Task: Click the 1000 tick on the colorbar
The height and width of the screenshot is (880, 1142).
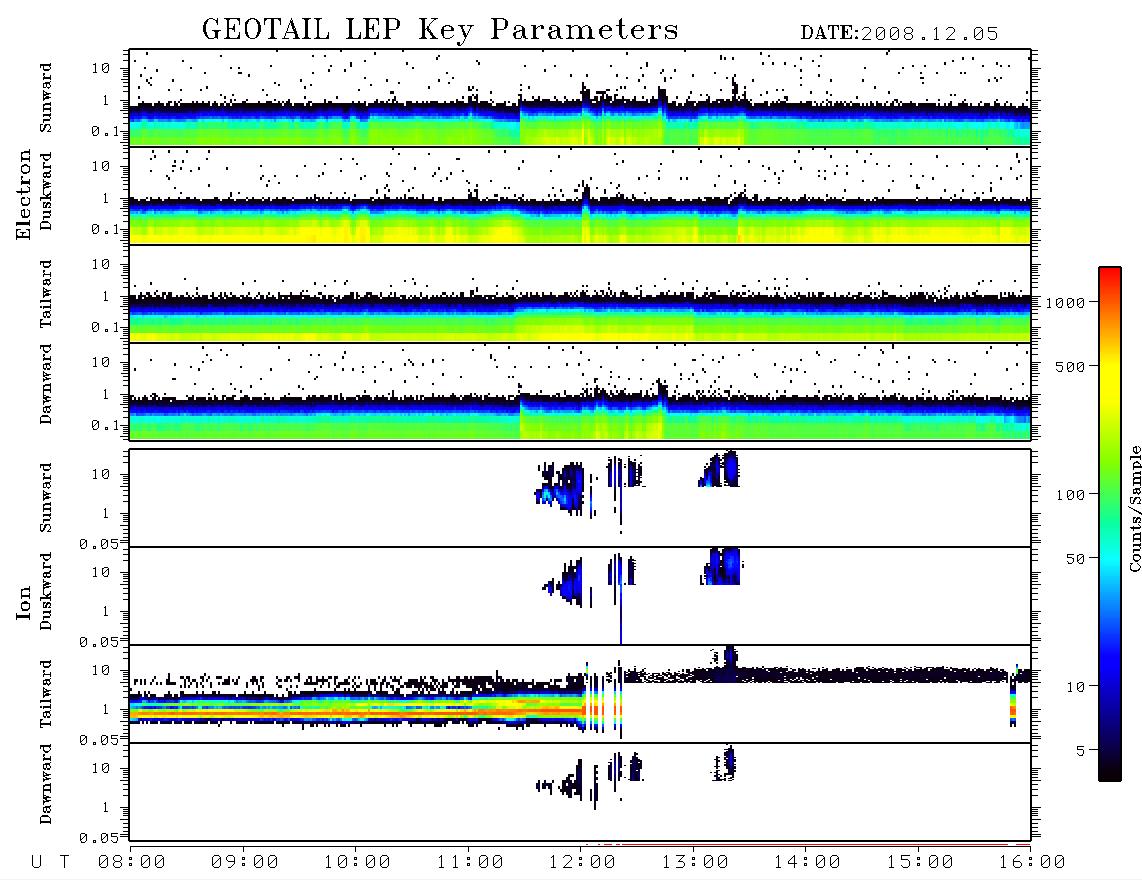Action: tap(1066, 302)
